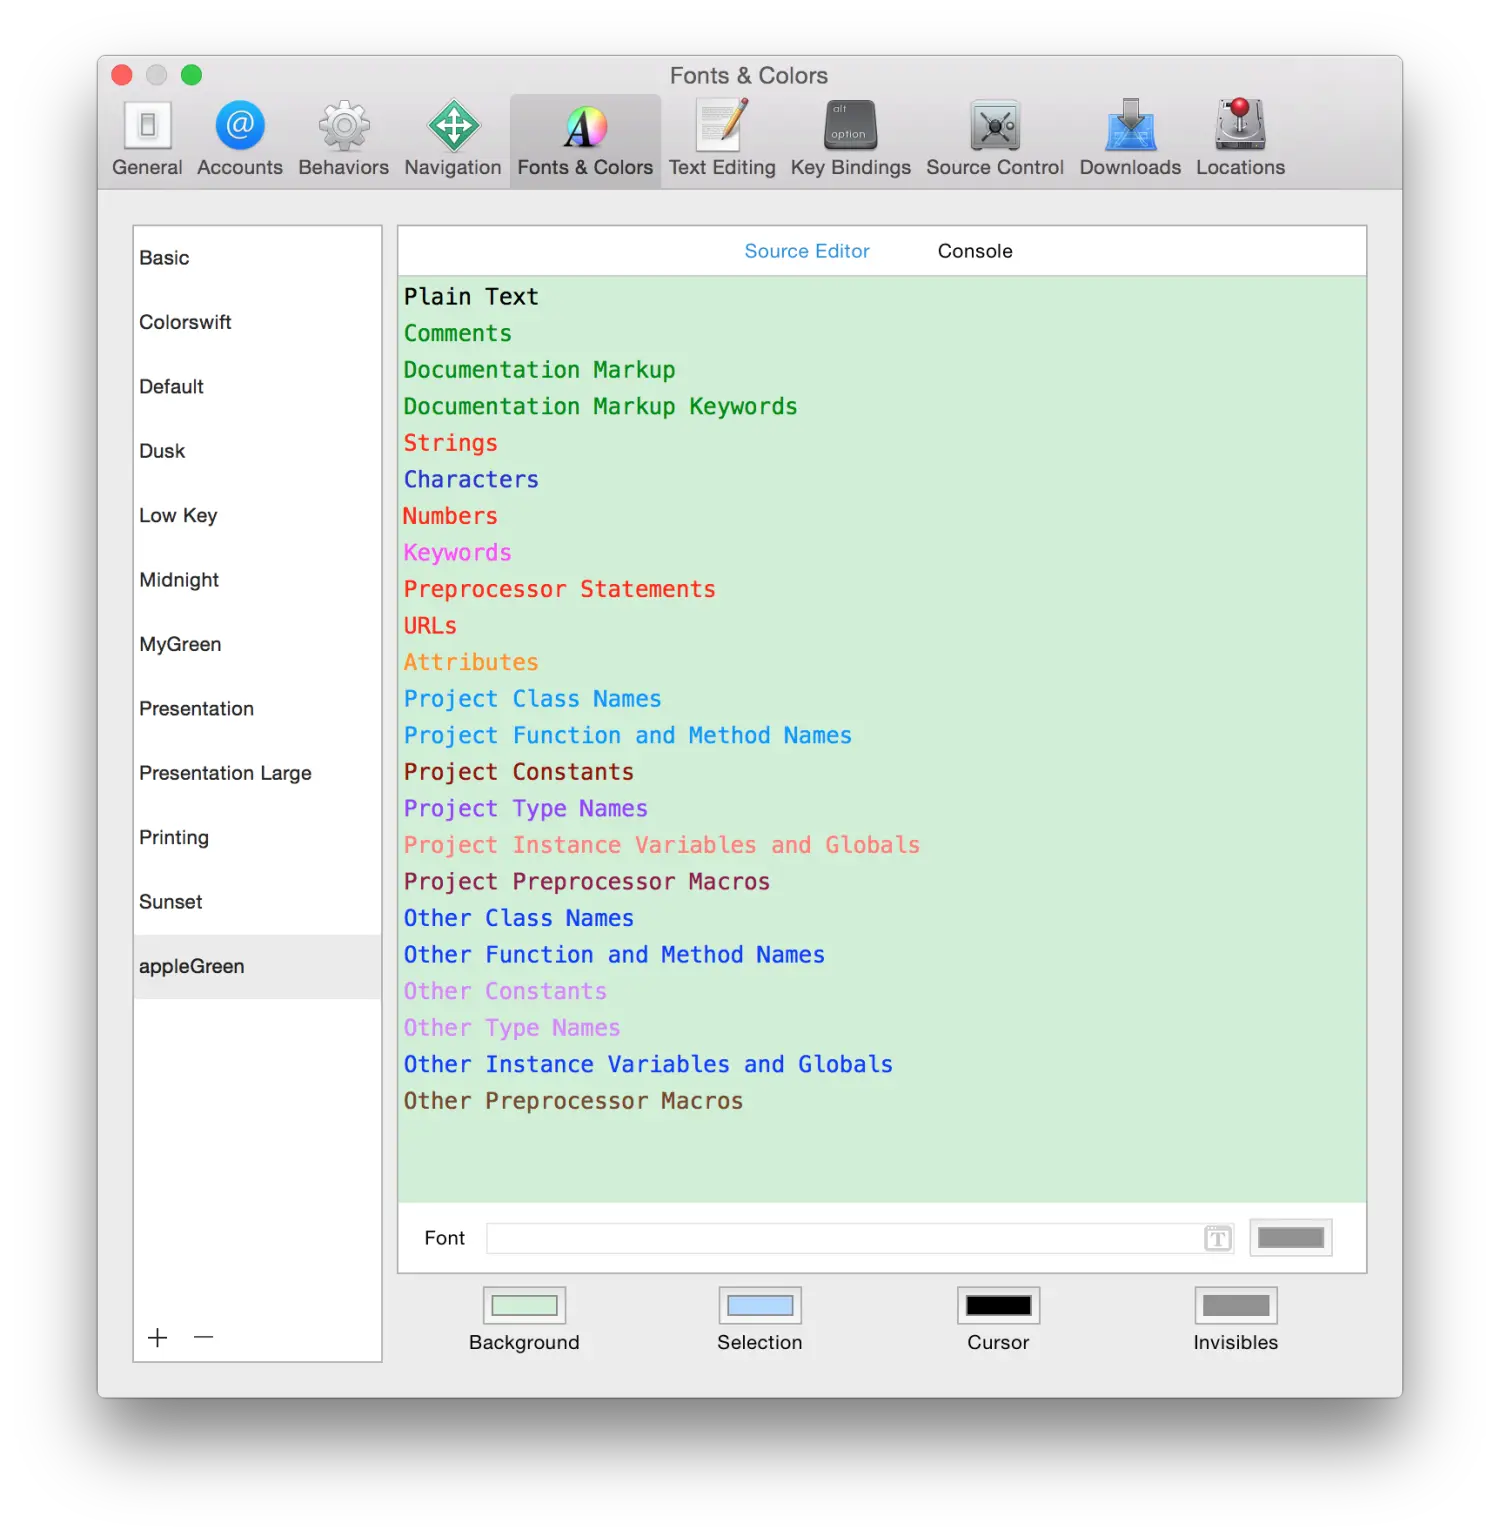Select the Documentation Markup row
1500x1537 pixels.
[882, 370]
